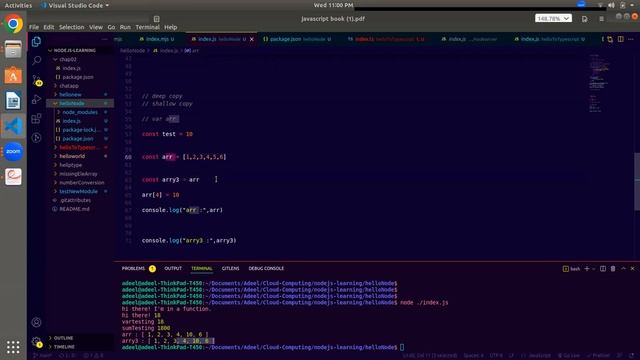Open LibreOffice Writer from the dock
Viewport: 640px width, 360px height.
click(13, 101)
